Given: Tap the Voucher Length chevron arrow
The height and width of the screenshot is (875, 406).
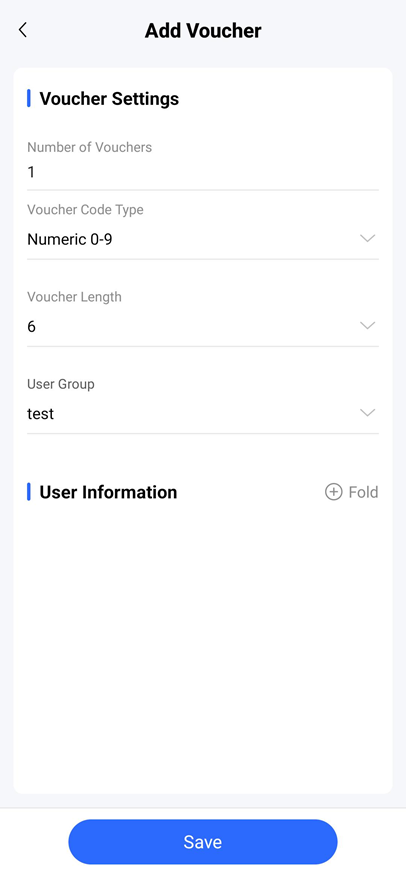Looking at the screenshot, I should 367,326.
